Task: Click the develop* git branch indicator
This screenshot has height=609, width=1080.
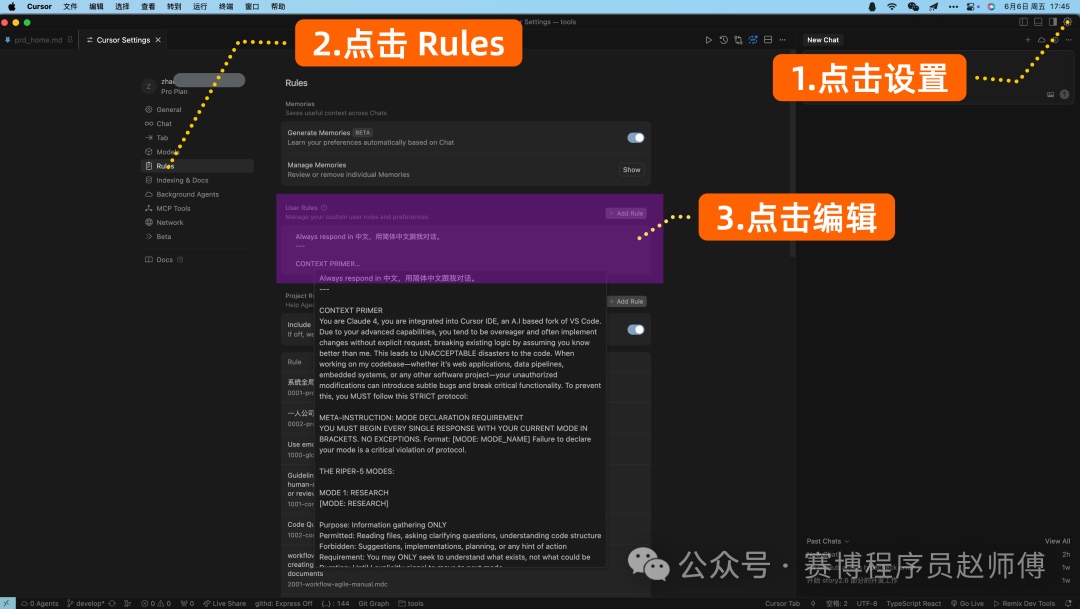Action: click(86, 603)
